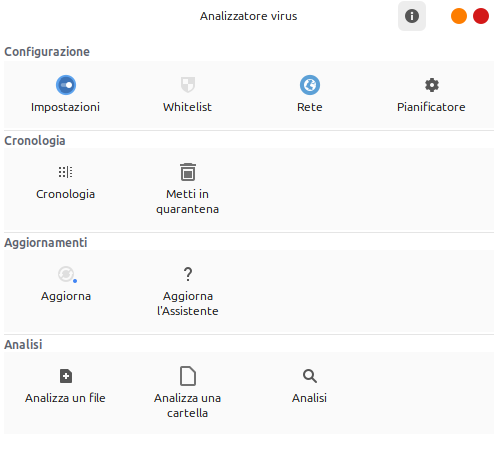Click the 'Metti in quarantena' text label
This screenshot has height=472, width=497.
pyautogui.click(x=188, y=201)
